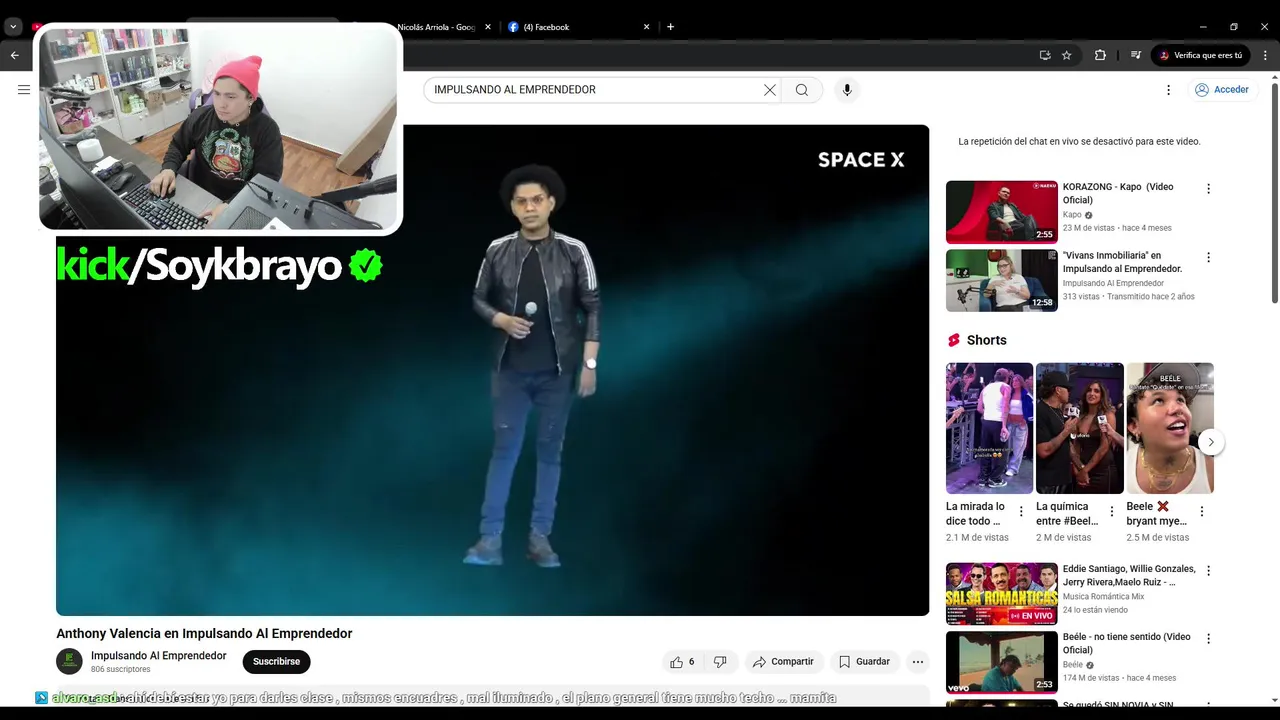Viewport: 1280px width, 720px height.
Task: Start voice search with the microphone icon
Action: pyautogui.click(x=847, y=90)
